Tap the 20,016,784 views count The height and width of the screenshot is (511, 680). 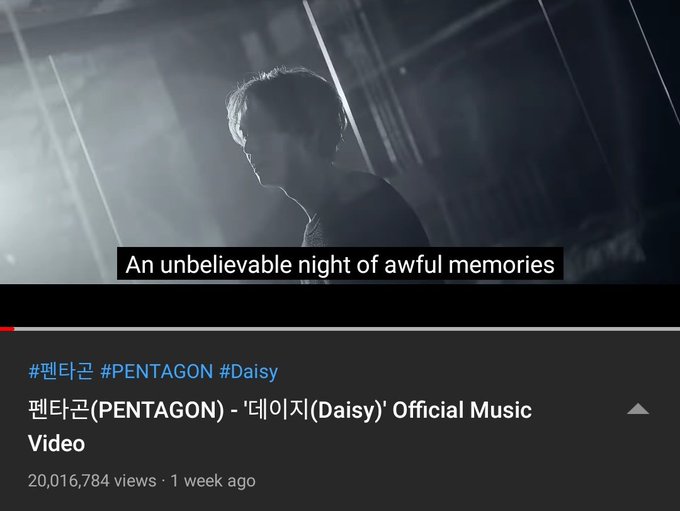click(x=92, y=481)
